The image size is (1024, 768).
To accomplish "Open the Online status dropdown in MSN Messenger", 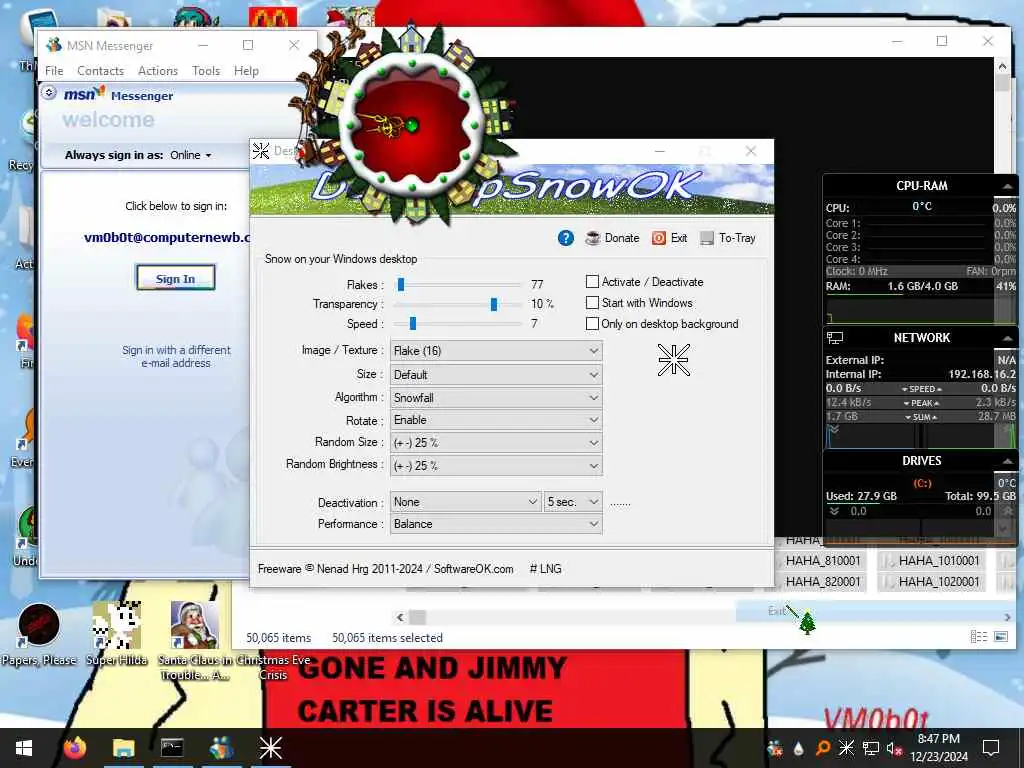I will coord(191,155).
